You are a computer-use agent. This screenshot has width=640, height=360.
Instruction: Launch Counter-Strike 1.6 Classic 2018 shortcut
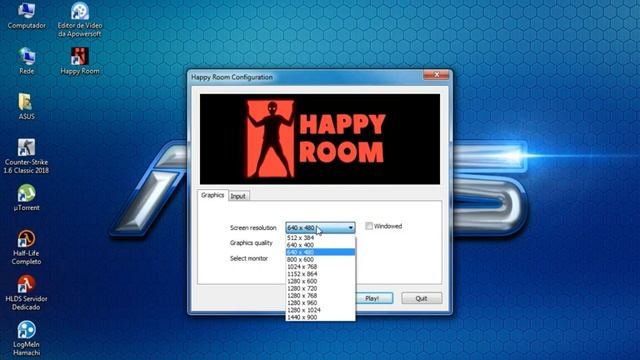(26, 156)
